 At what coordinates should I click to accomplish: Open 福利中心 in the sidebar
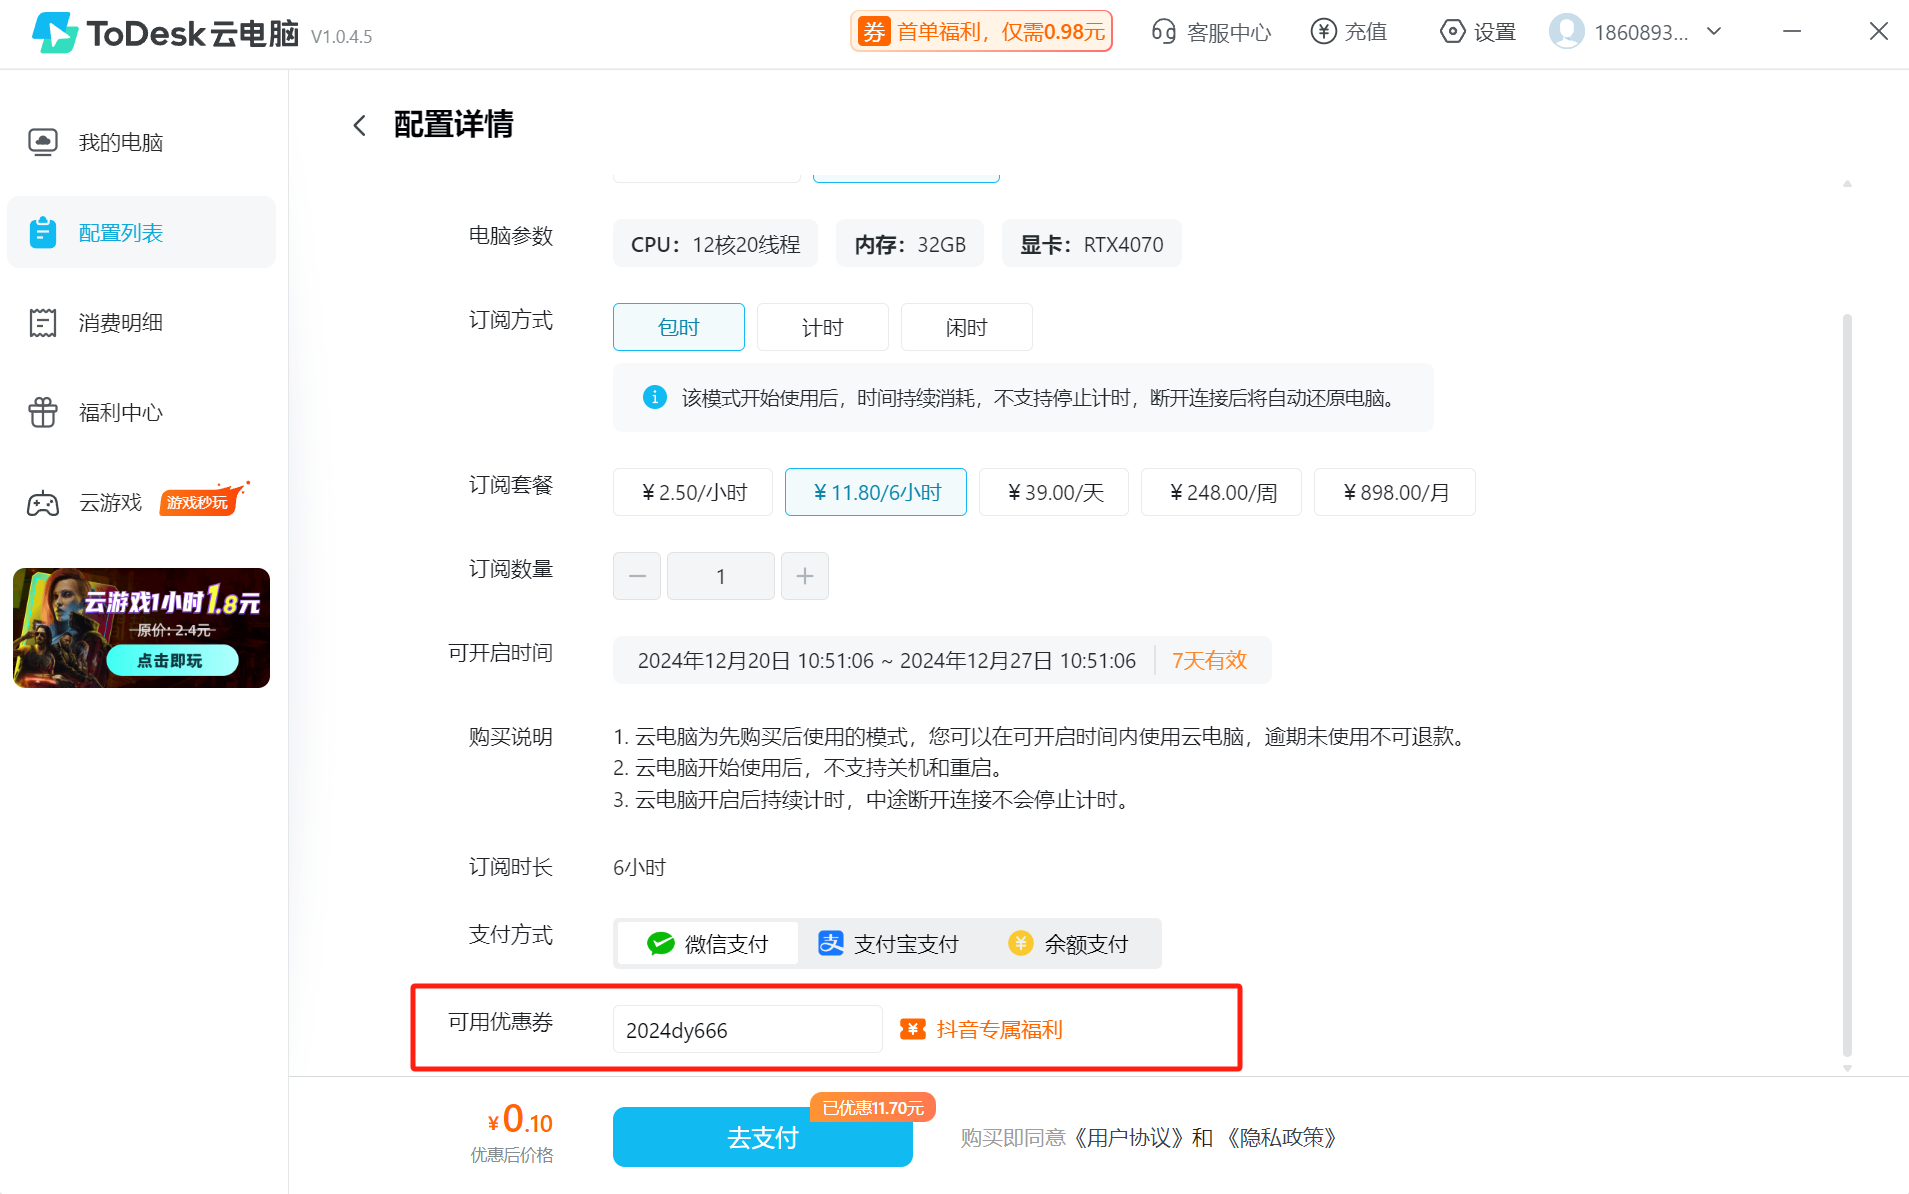tap(141, 412)
